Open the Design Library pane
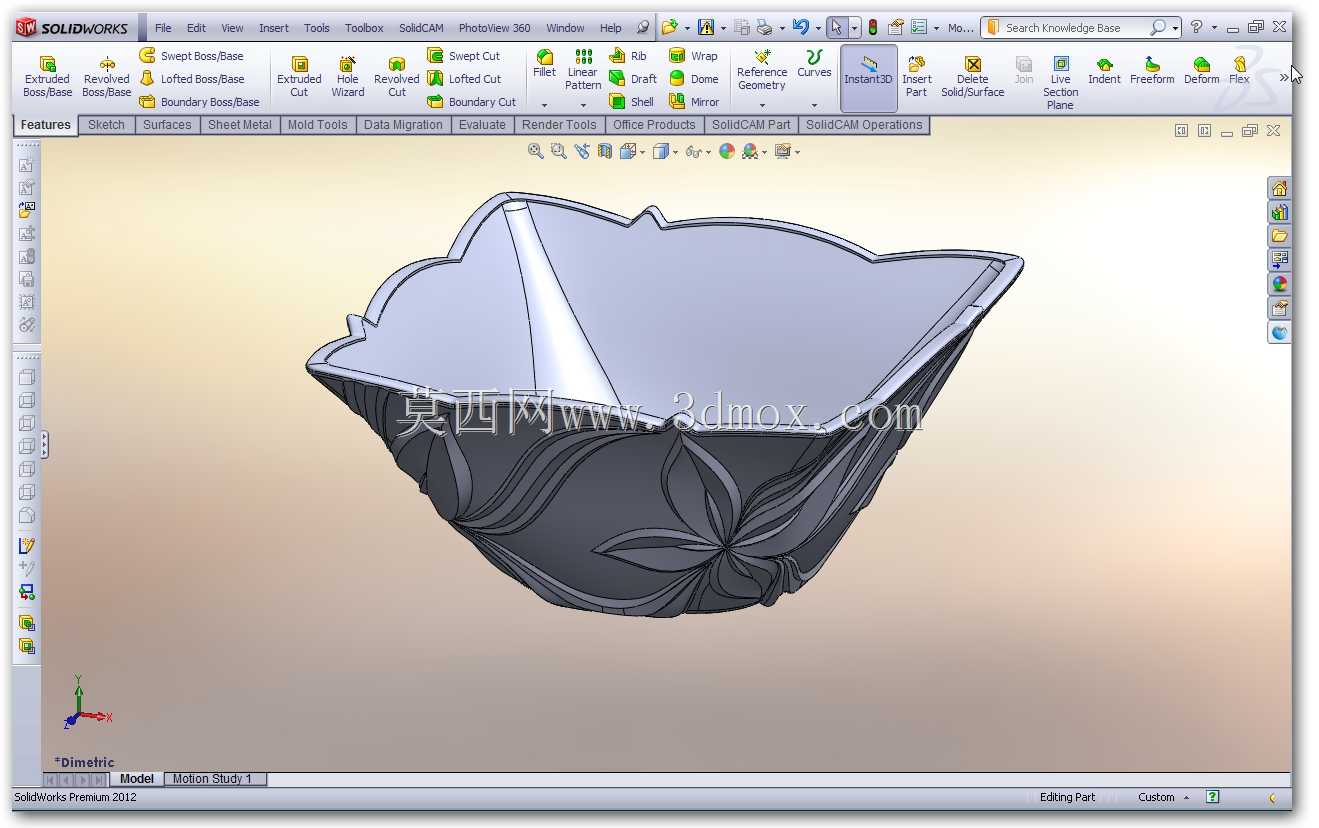1319x828 pixels. tap(1279, 212)
